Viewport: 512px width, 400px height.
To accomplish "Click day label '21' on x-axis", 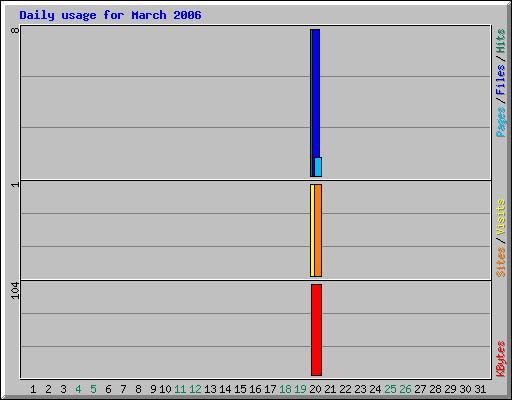I will pyautogui.click(x=330, y=389).
